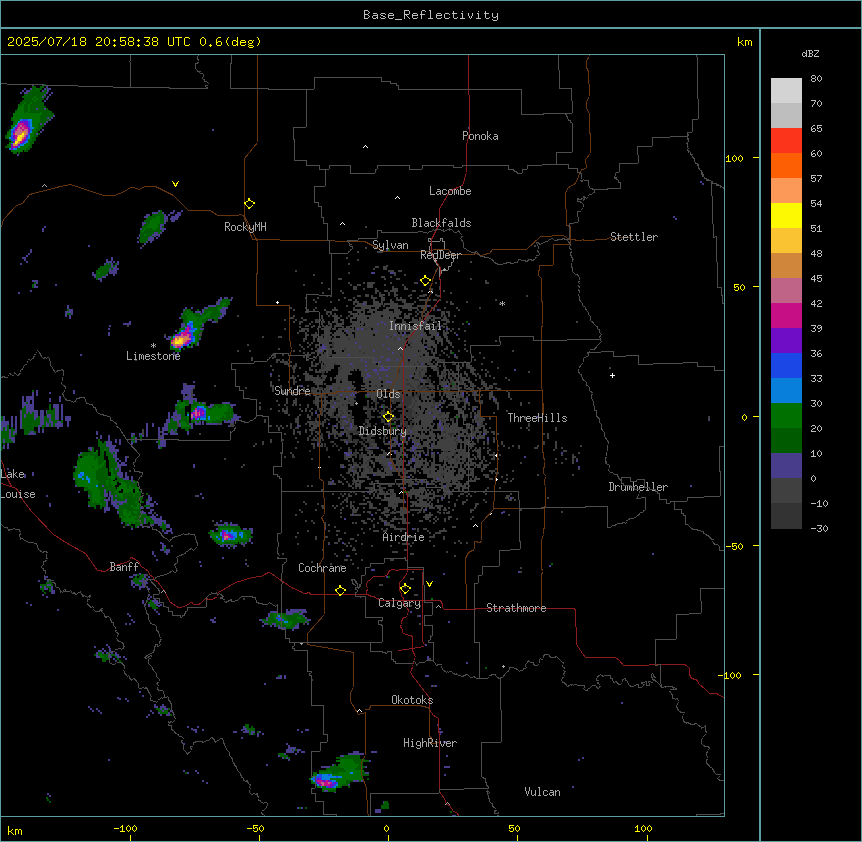
Task: Click the Cochrane town label
Action: coord(322,568)
